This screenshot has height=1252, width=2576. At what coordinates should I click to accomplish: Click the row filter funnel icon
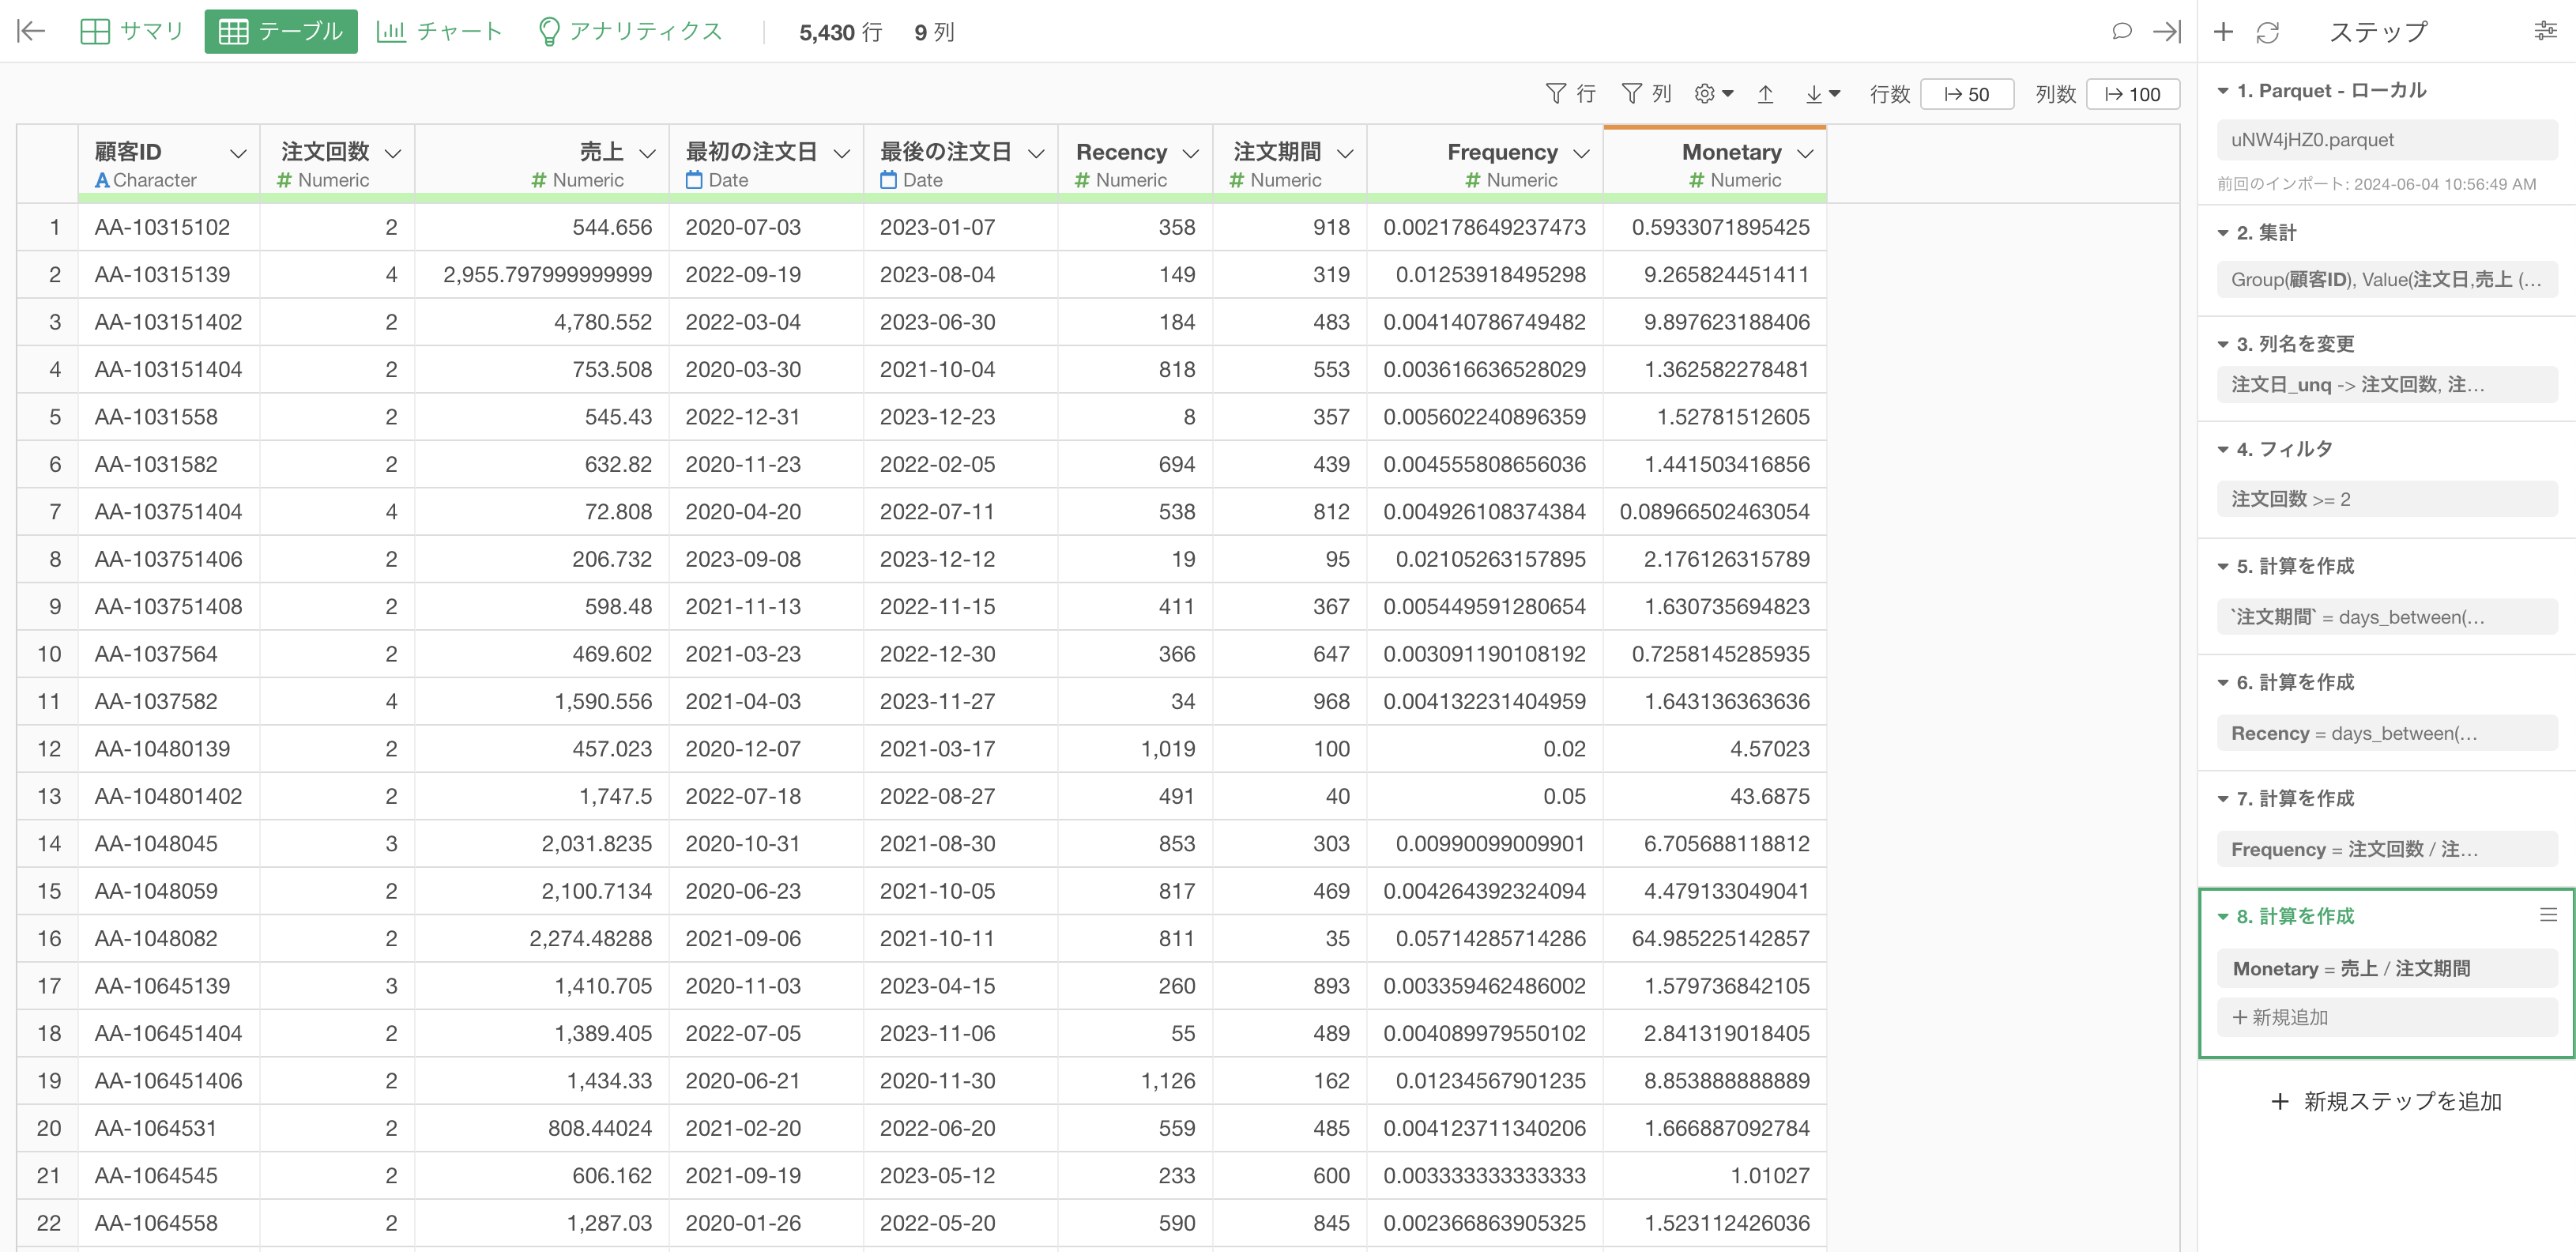point(1555,93)
